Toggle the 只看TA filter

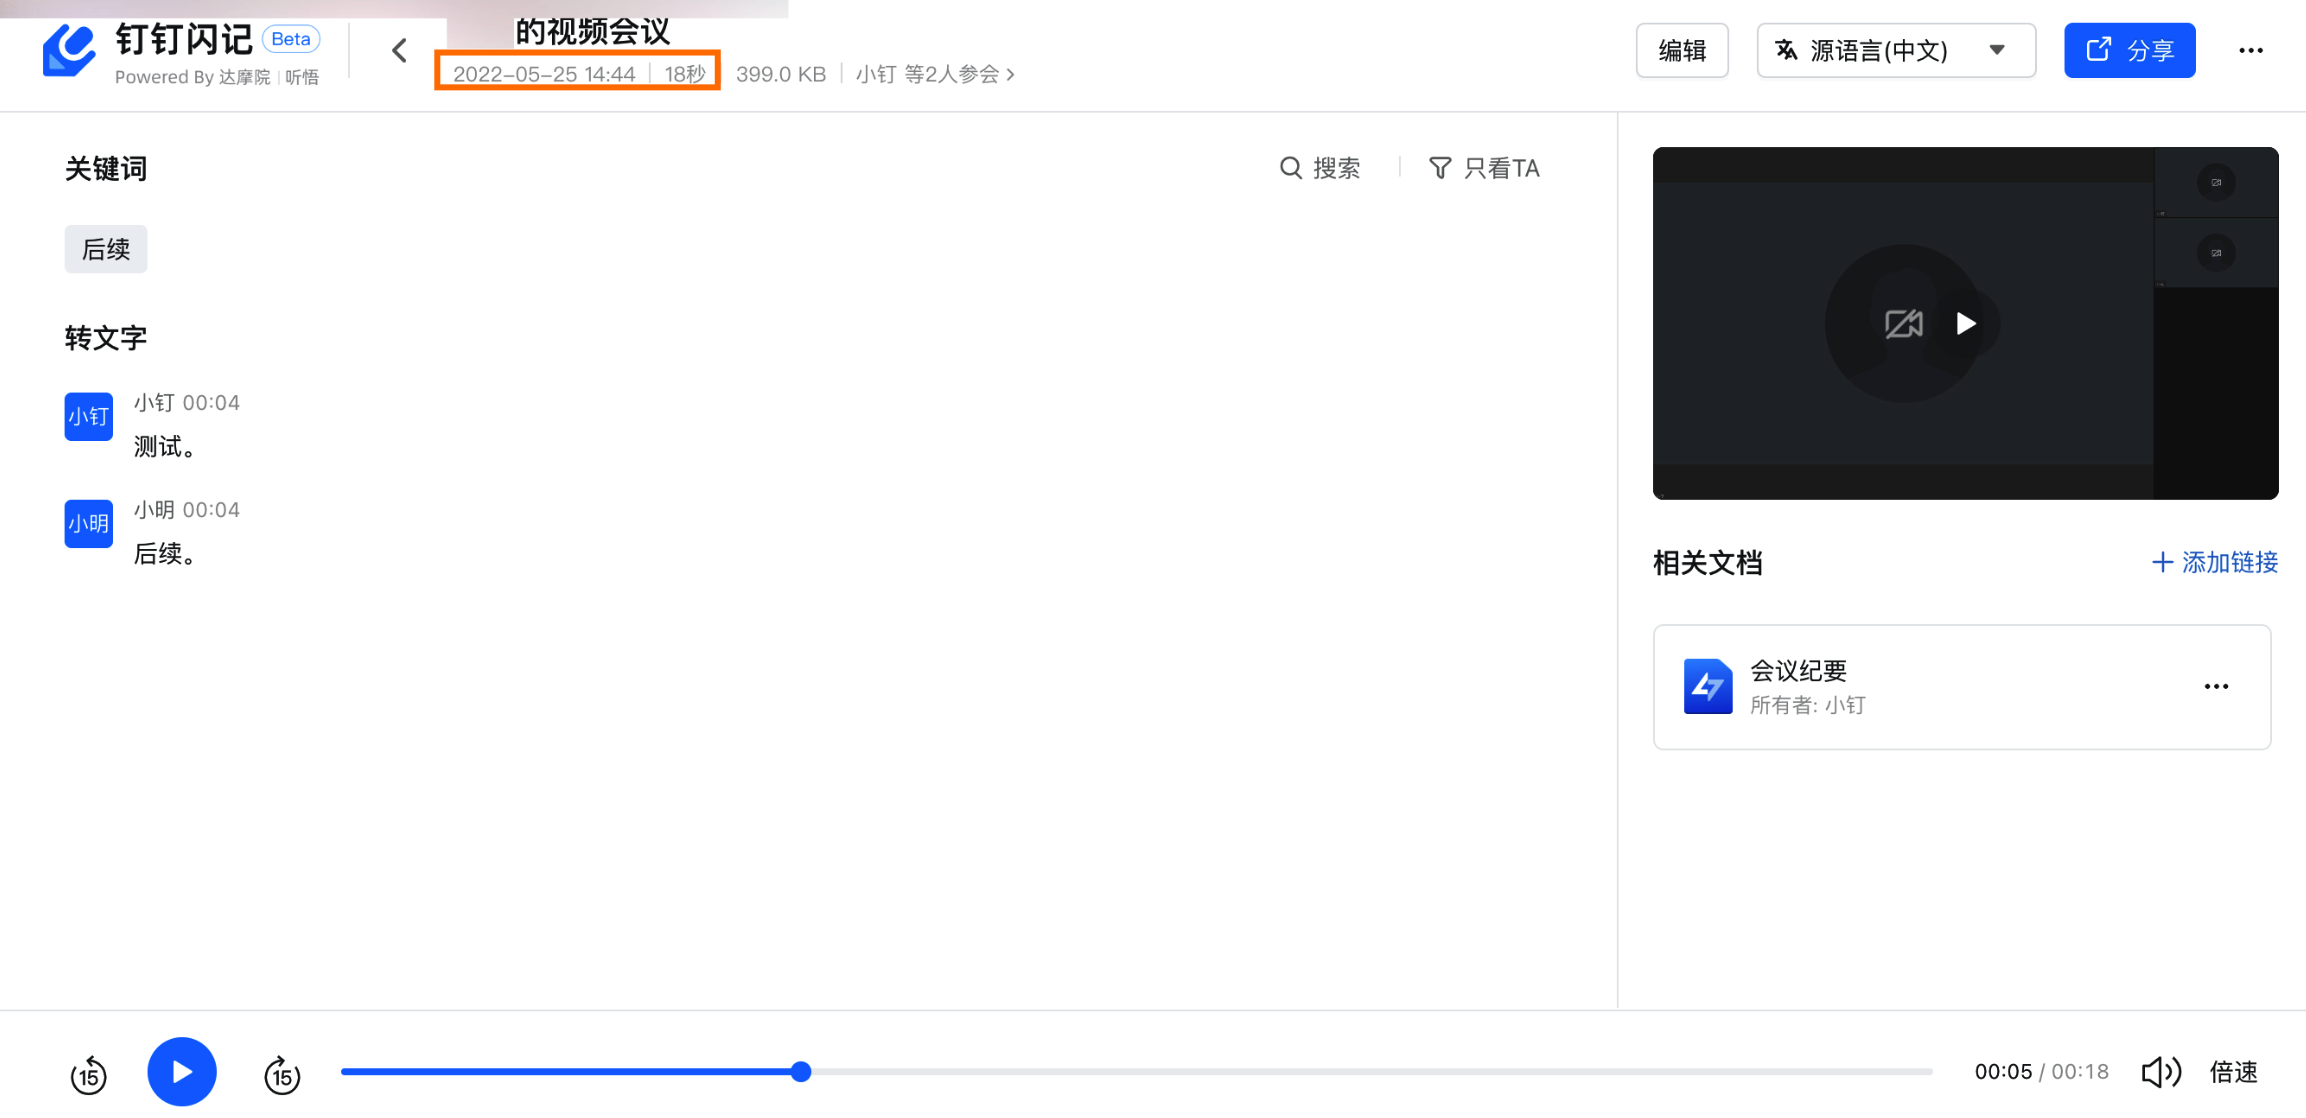[x=1484, y=168]
